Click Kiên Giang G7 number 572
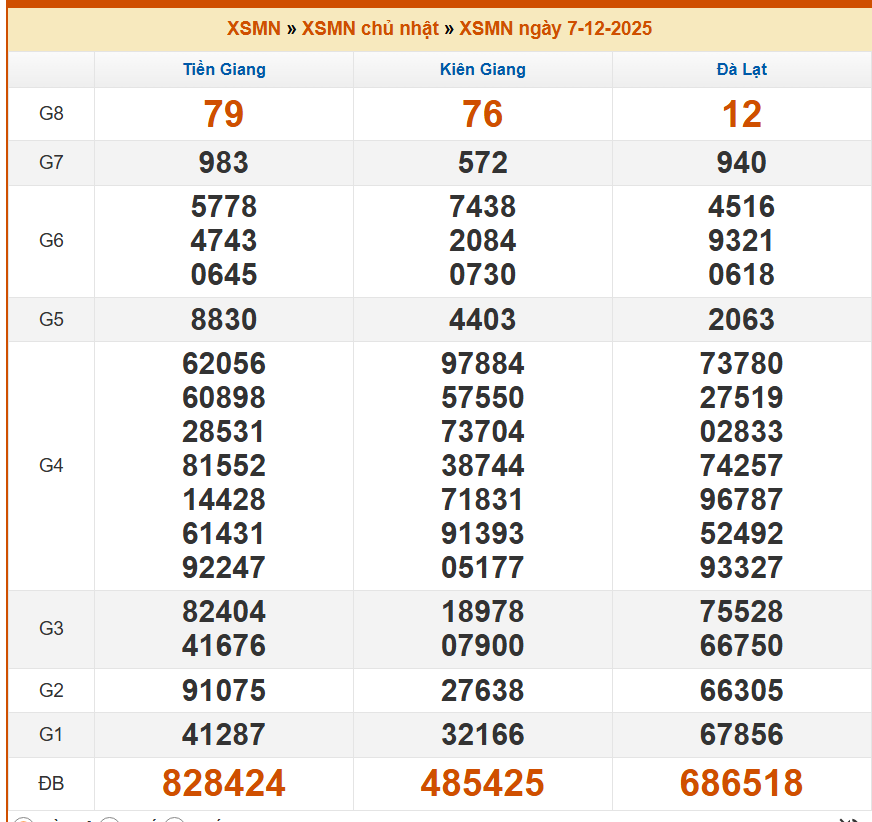This screenshot has height=822, width=872. 482,163
